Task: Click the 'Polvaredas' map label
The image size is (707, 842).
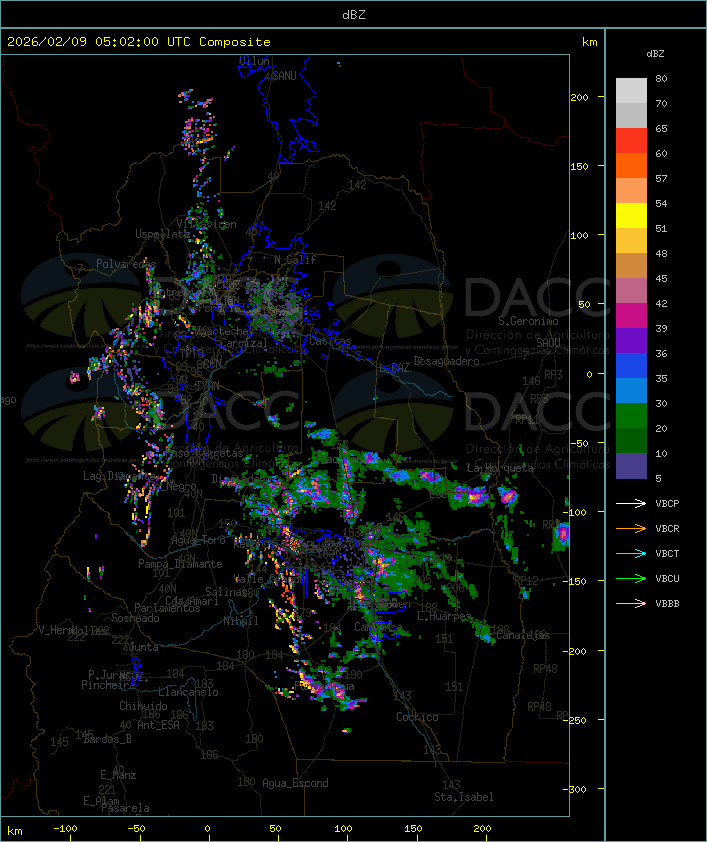Action: point(126,264)
